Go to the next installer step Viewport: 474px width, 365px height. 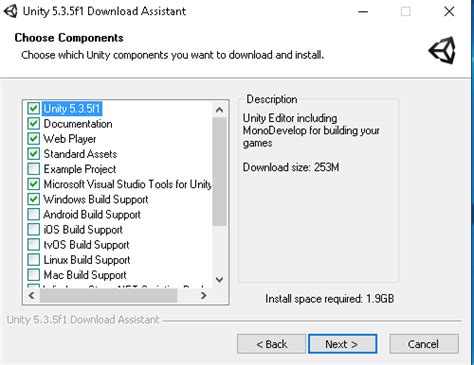click(342, 344)
